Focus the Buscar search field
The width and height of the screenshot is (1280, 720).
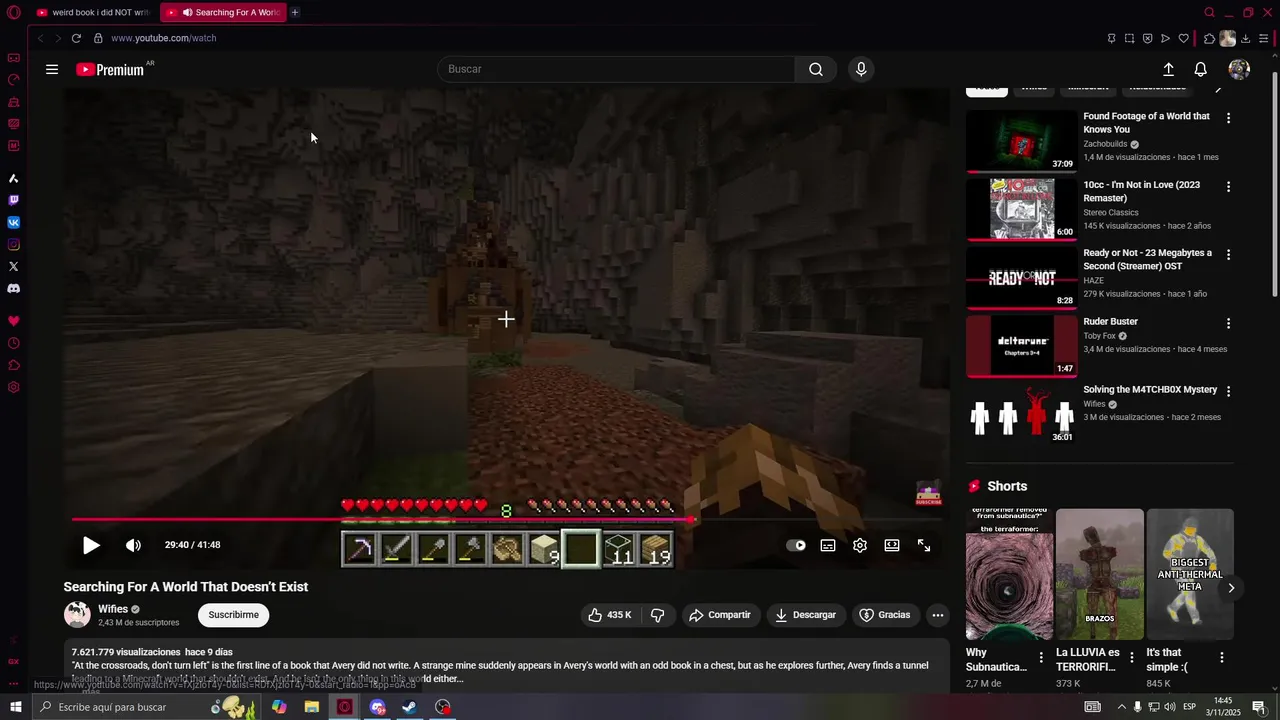point(616,69)
